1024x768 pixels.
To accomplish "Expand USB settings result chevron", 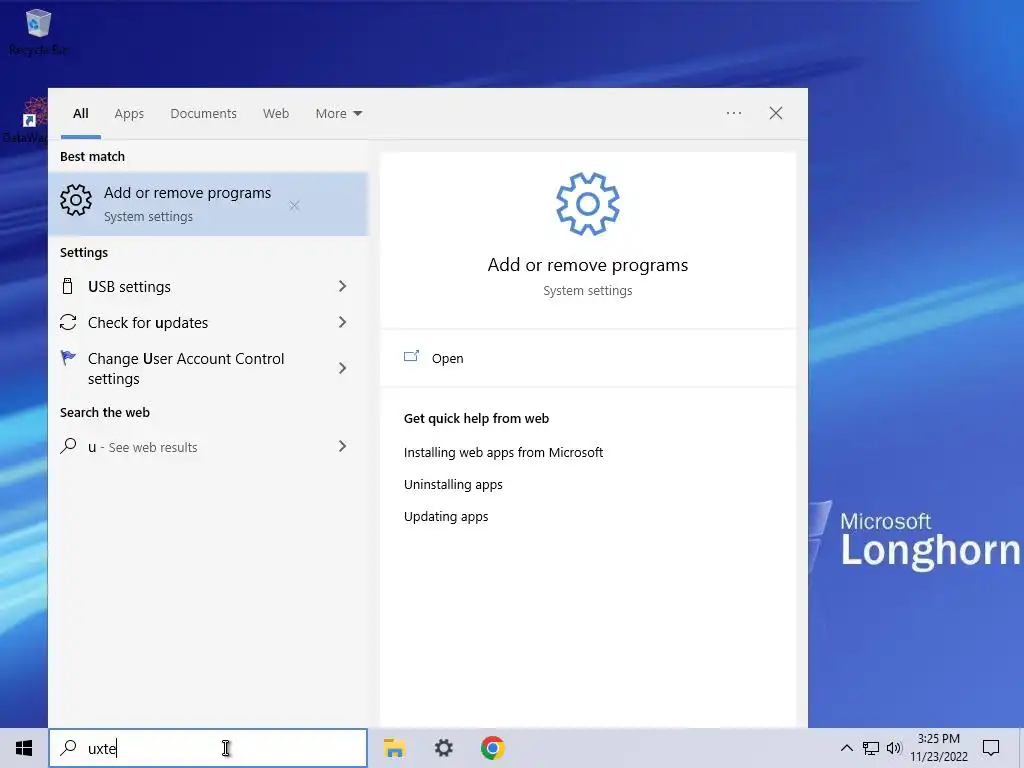I will click(342, 286).
